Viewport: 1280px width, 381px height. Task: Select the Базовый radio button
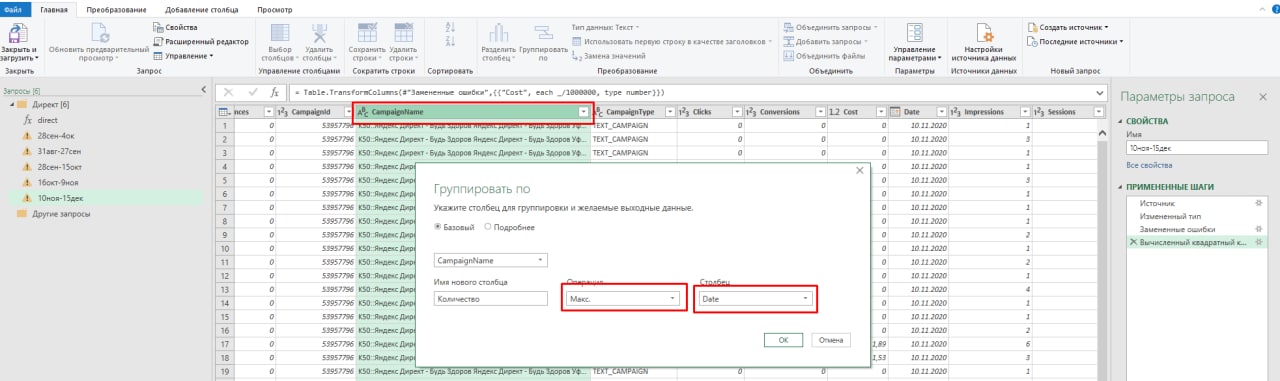click(437, 227)
